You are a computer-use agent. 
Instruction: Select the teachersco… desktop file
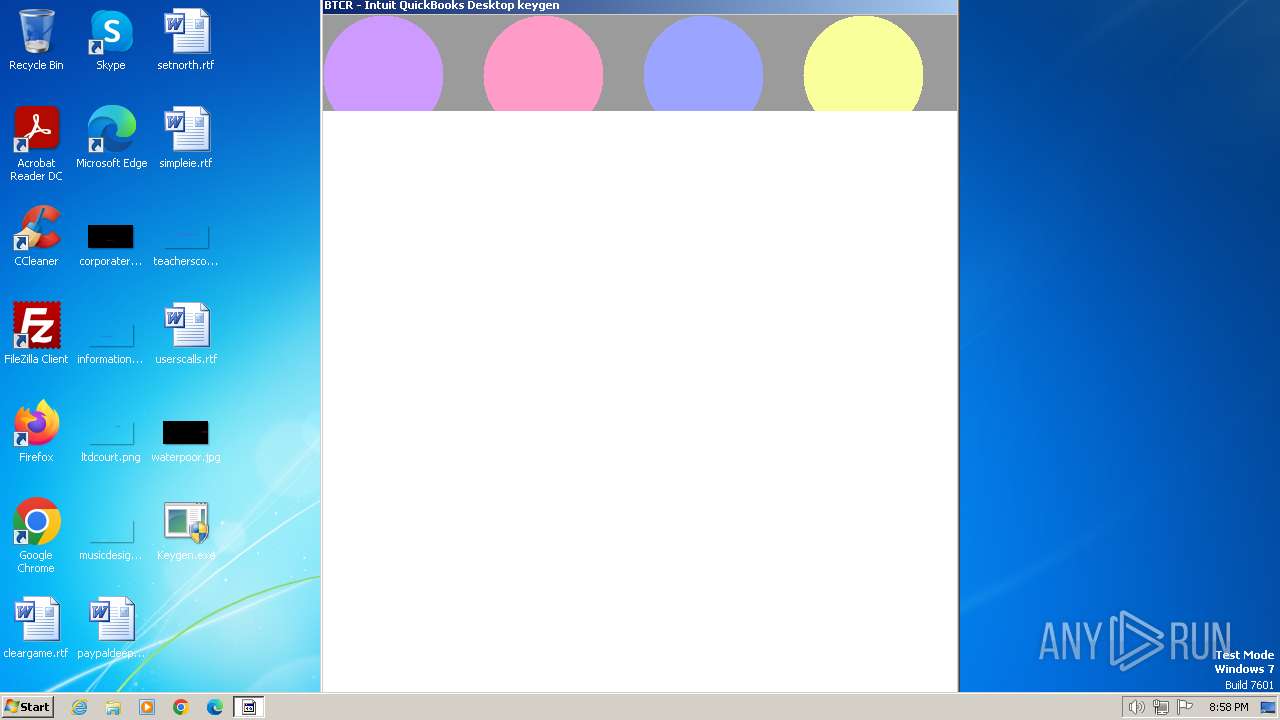(x=186, y=244)
